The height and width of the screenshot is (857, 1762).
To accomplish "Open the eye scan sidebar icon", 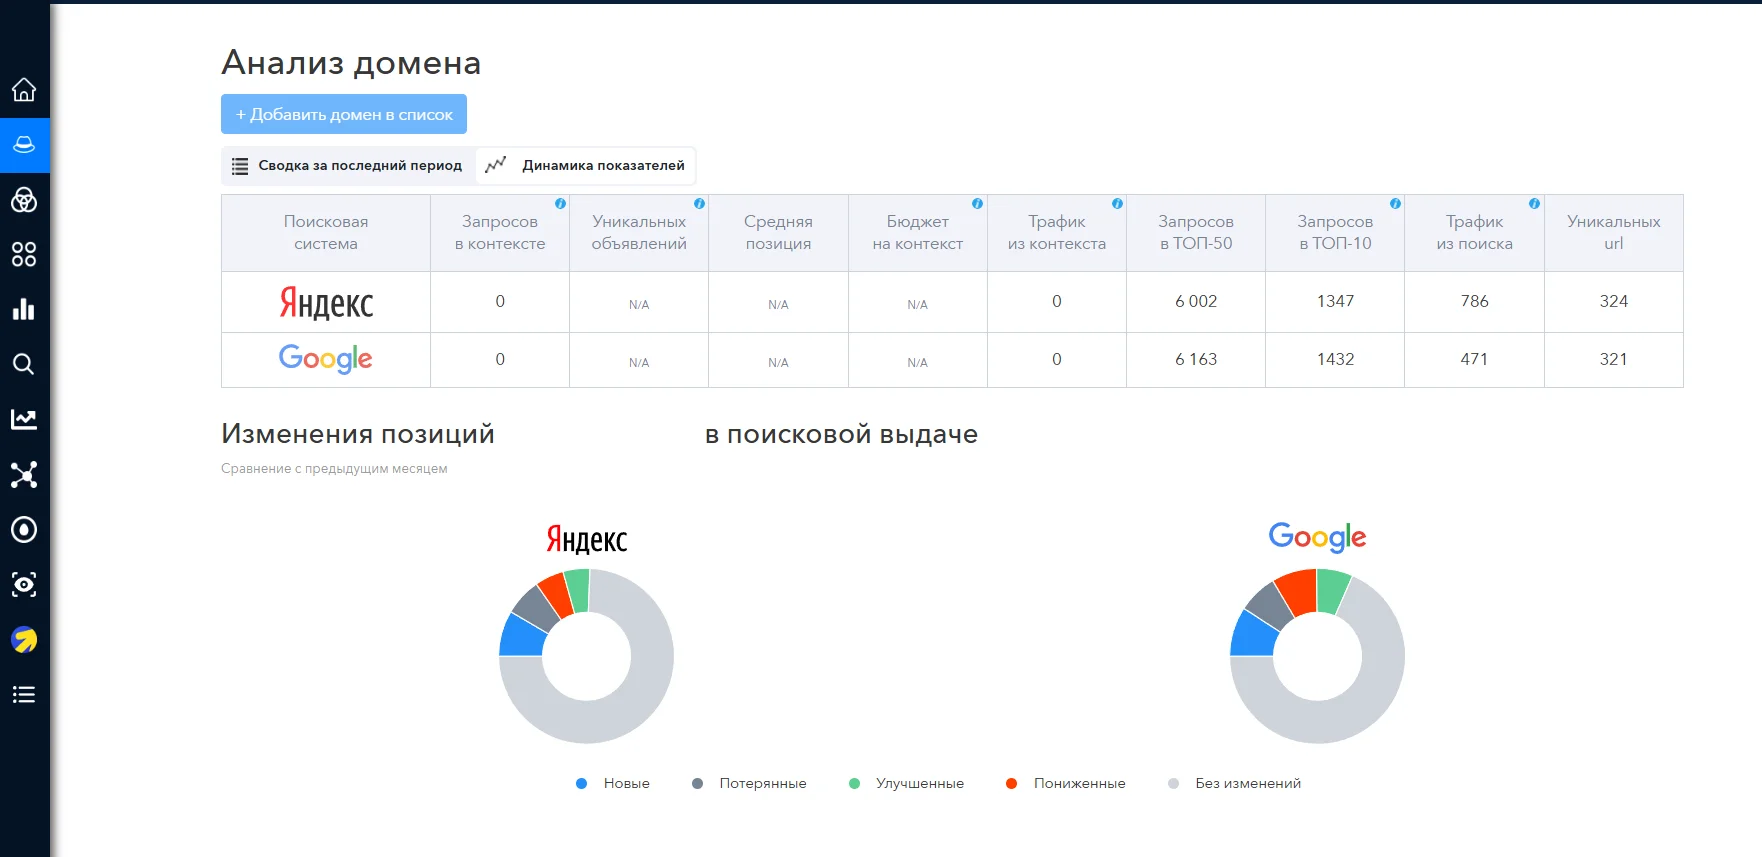I will coord(24,584).
